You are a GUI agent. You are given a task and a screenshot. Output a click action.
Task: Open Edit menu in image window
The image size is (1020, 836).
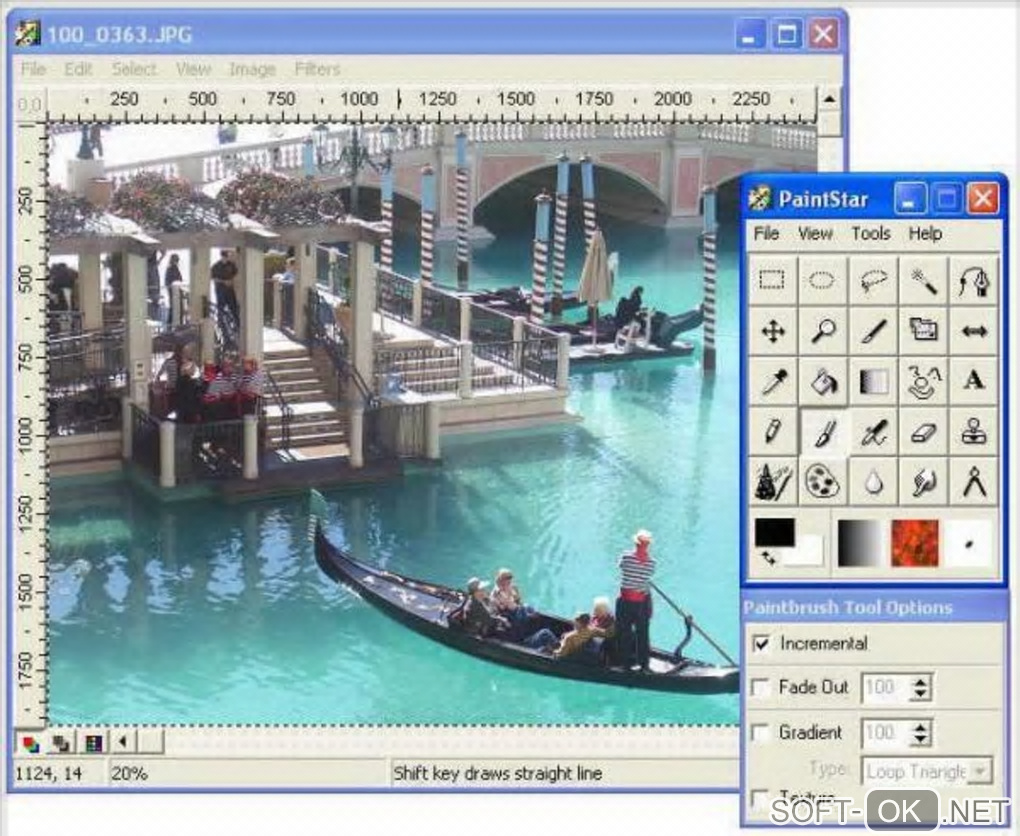click(x=78, y=68)
